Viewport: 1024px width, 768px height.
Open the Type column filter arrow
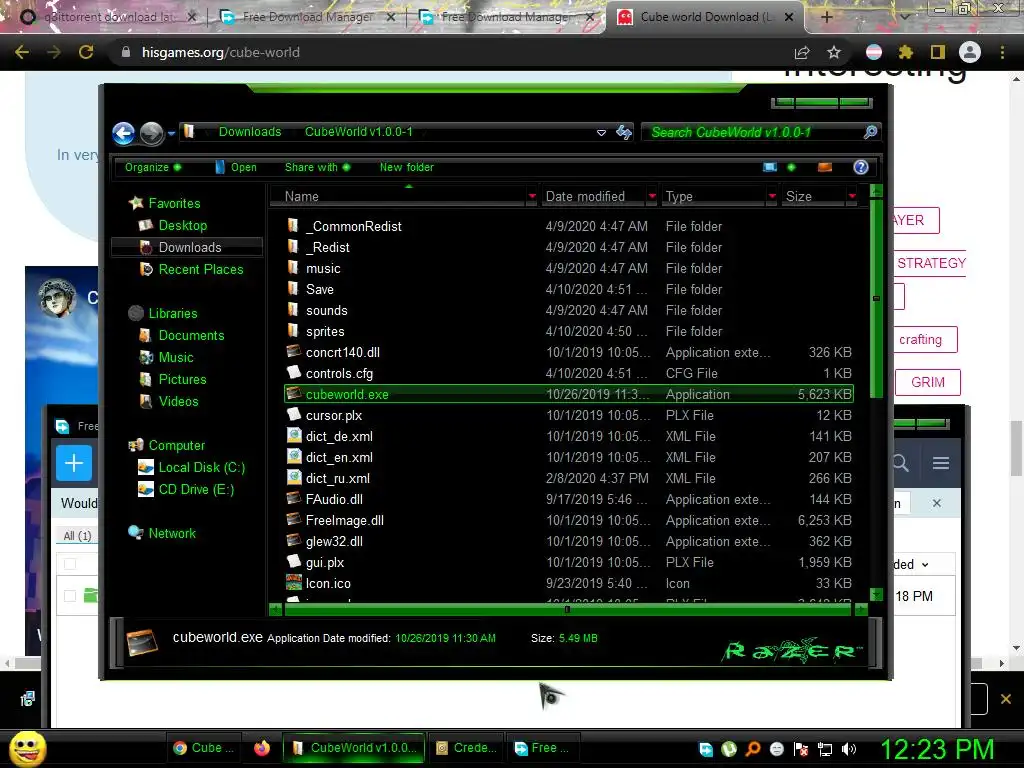(x=772, y=196)
